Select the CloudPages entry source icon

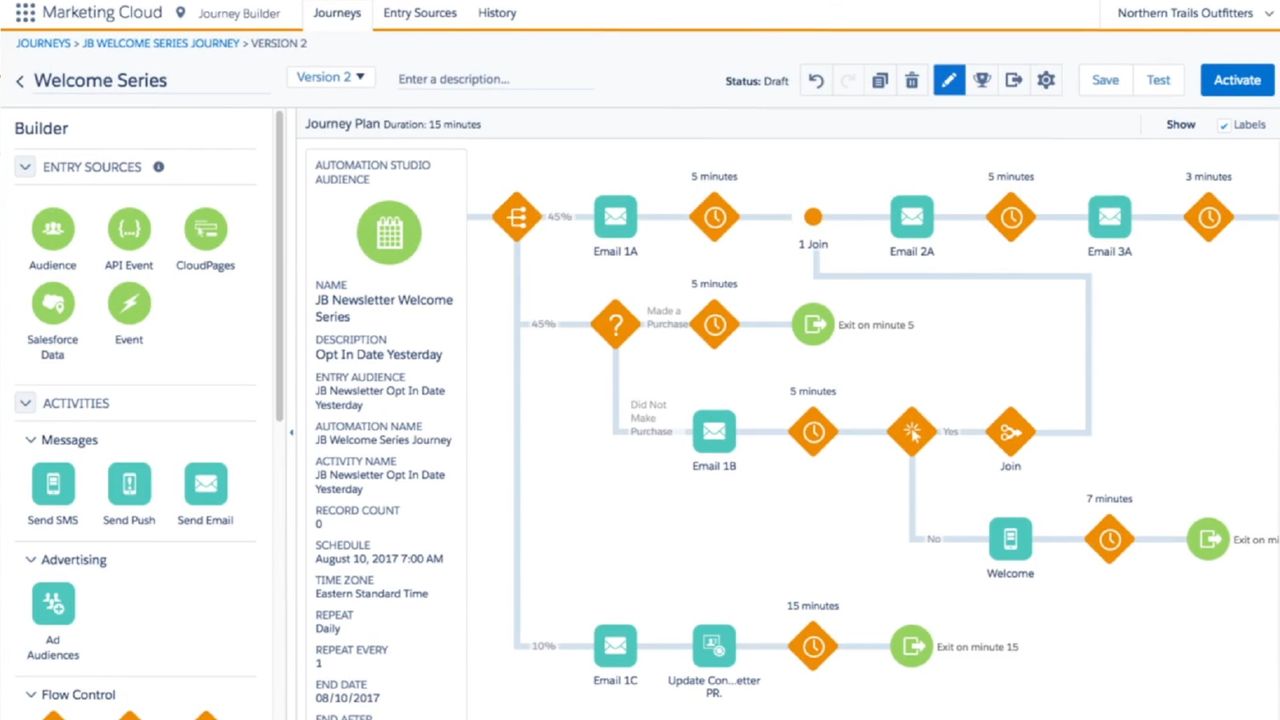[205, 229]
